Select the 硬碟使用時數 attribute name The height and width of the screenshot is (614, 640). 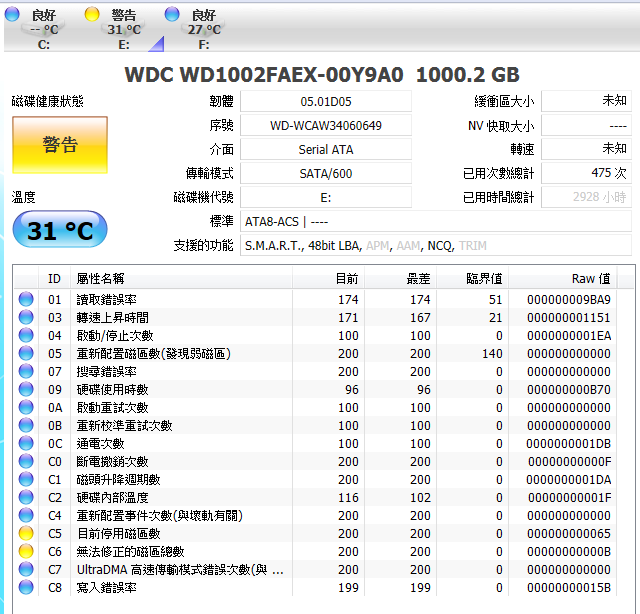coord(113,389)
